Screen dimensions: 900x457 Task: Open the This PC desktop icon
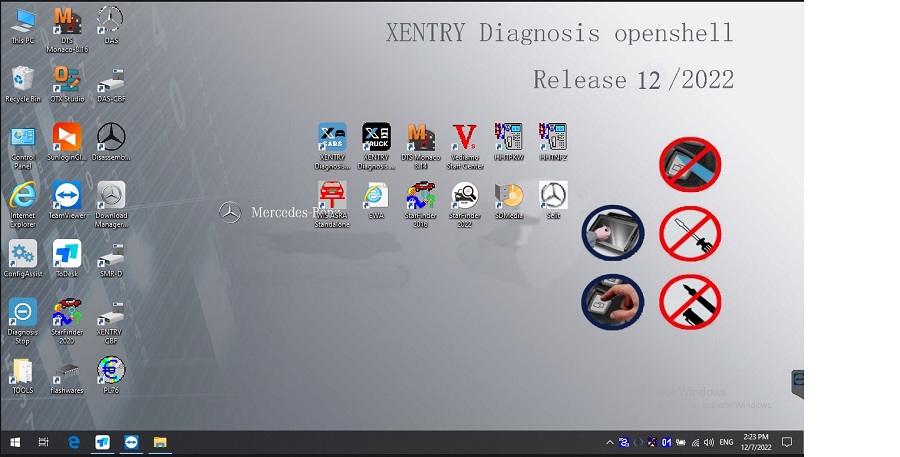click(23, 26)
